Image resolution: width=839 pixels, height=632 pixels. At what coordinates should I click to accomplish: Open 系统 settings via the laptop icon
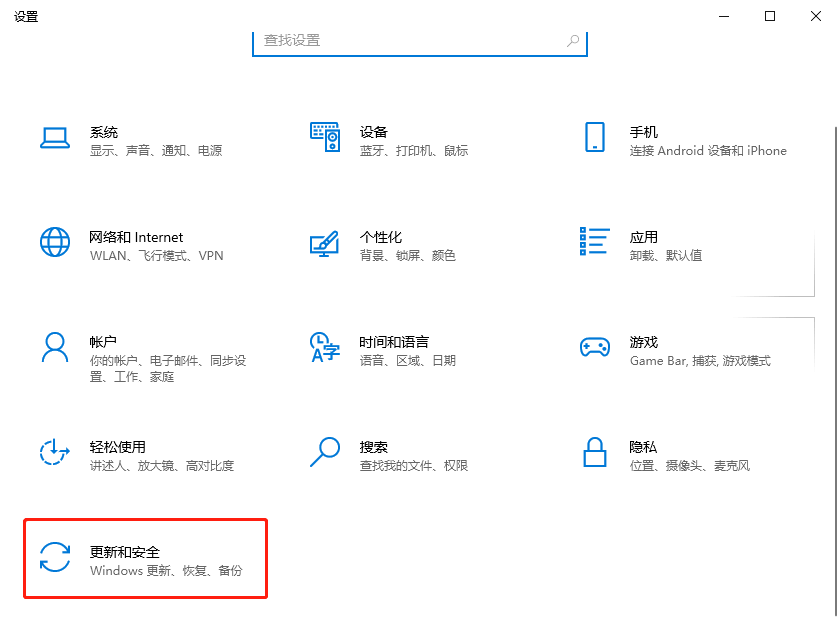(x=55, y=139)
